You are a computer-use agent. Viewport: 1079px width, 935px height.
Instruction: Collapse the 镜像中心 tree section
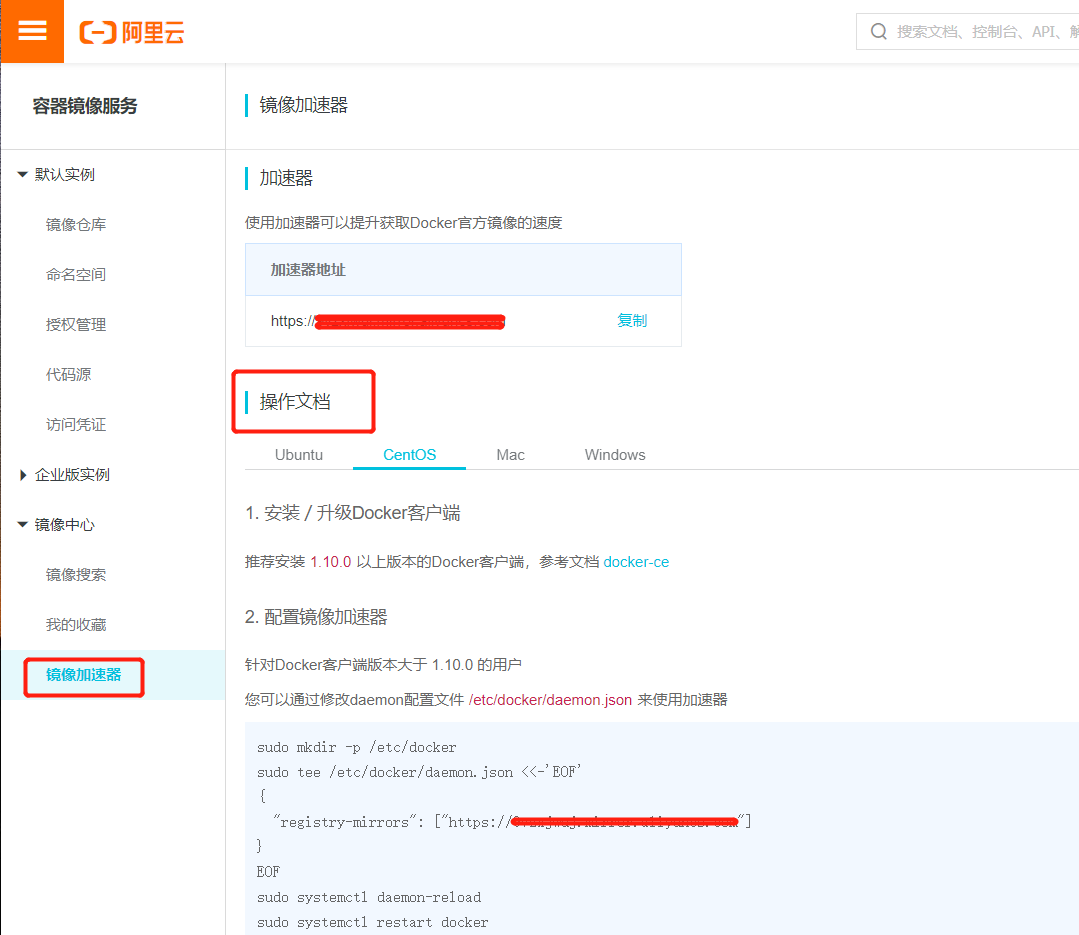23,525
